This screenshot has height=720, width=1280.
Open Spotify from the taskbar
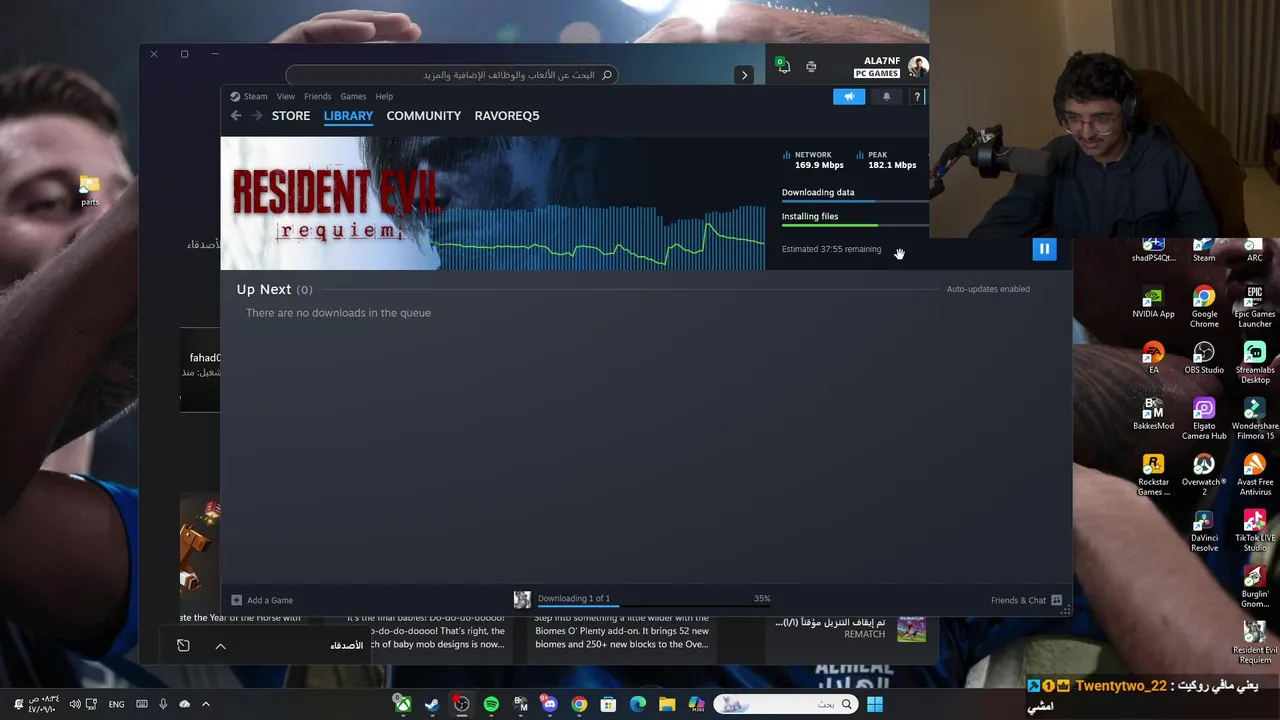coord(491,705)
